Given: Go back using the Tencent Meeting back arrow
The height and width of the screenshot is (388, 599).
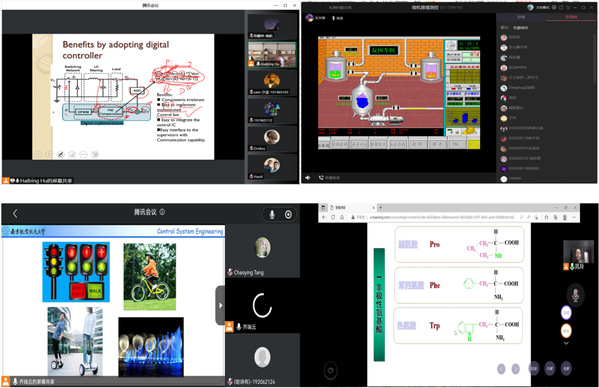Looking at the screenshot, I should pos(15,213).
